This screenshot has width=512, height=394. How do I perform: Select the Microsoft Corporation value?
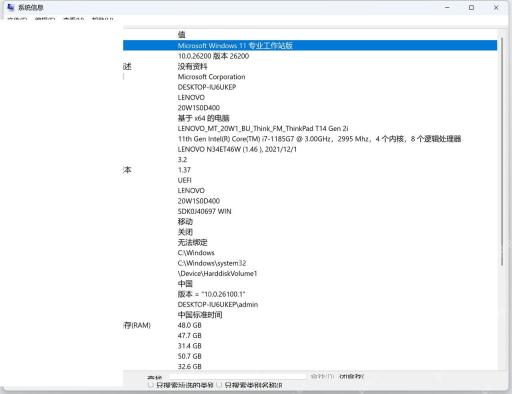coord(211,77)
